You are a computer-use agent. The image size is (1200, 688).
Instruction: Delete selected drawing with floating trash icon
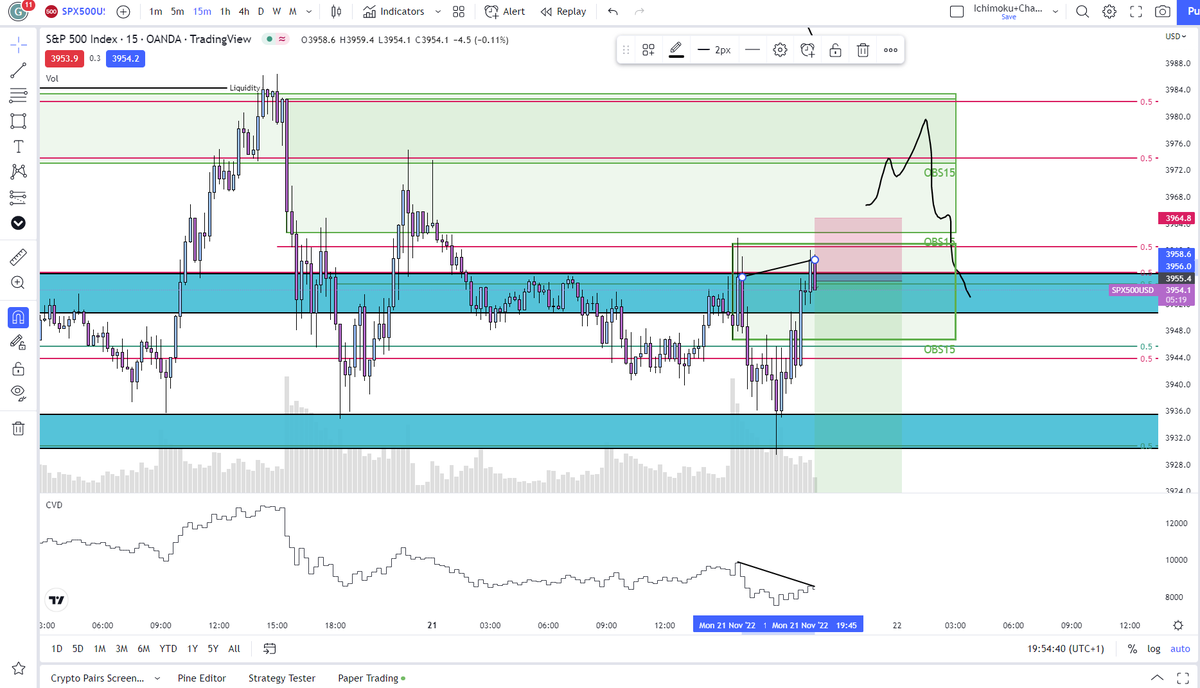click(x=862, y=49)
